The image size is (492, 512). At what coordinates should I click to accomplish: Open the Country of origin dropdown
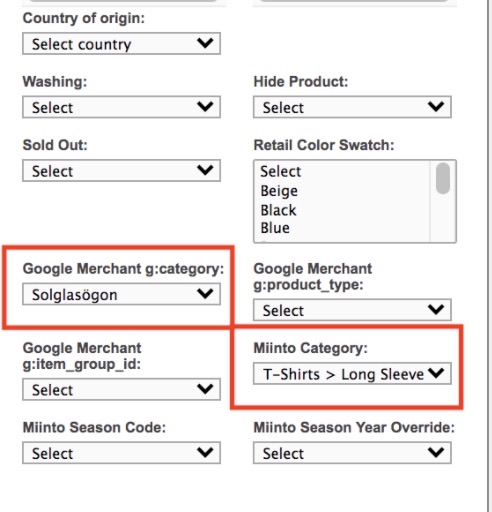point(121,43)
